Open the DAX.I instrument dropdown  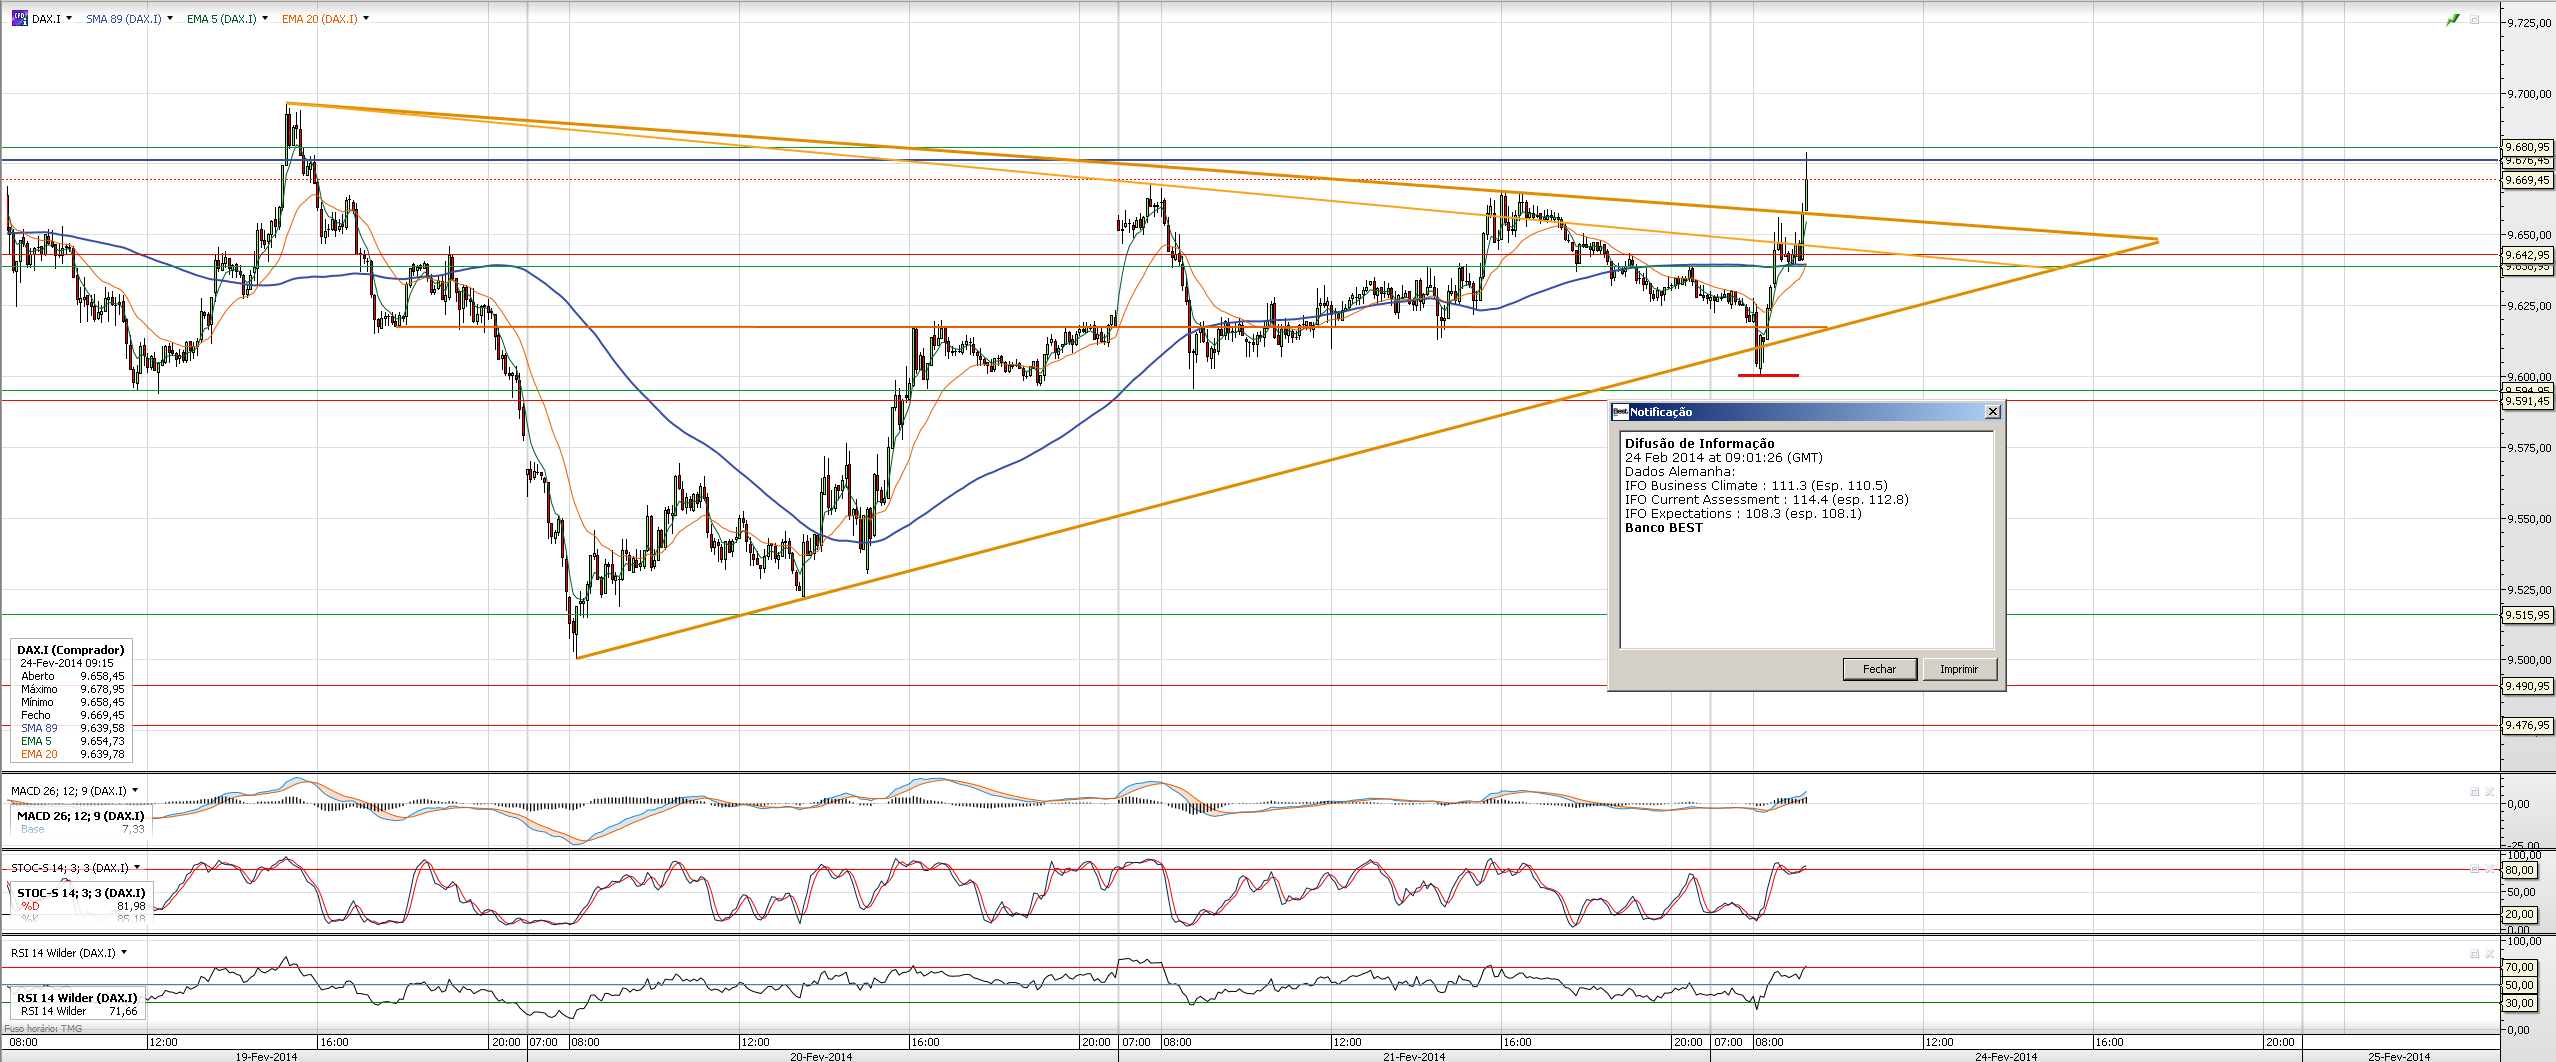(69, 19)
